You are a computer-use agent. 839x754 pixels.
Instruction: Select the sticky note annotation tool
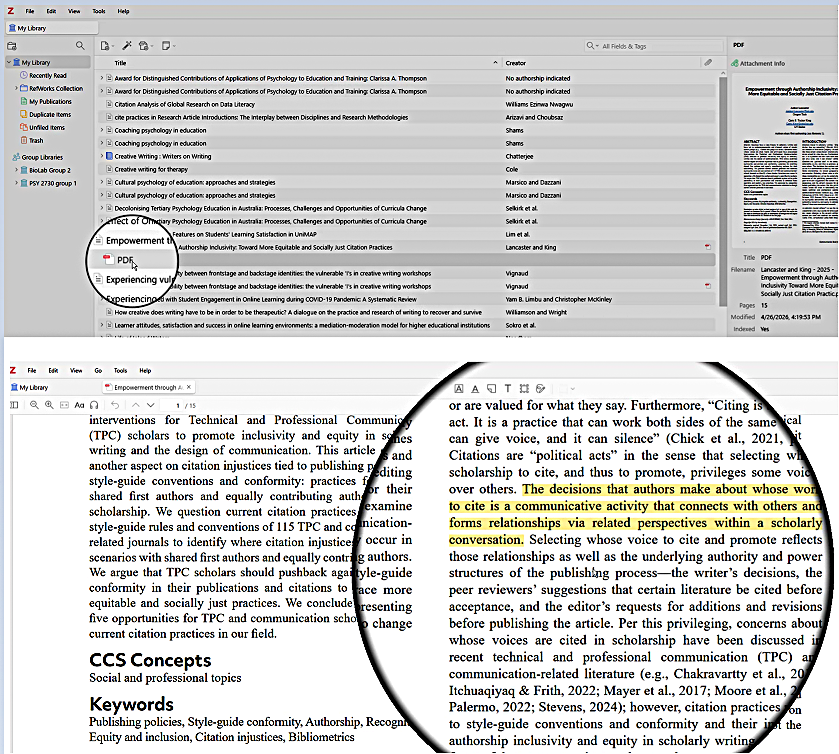point(491,388)
